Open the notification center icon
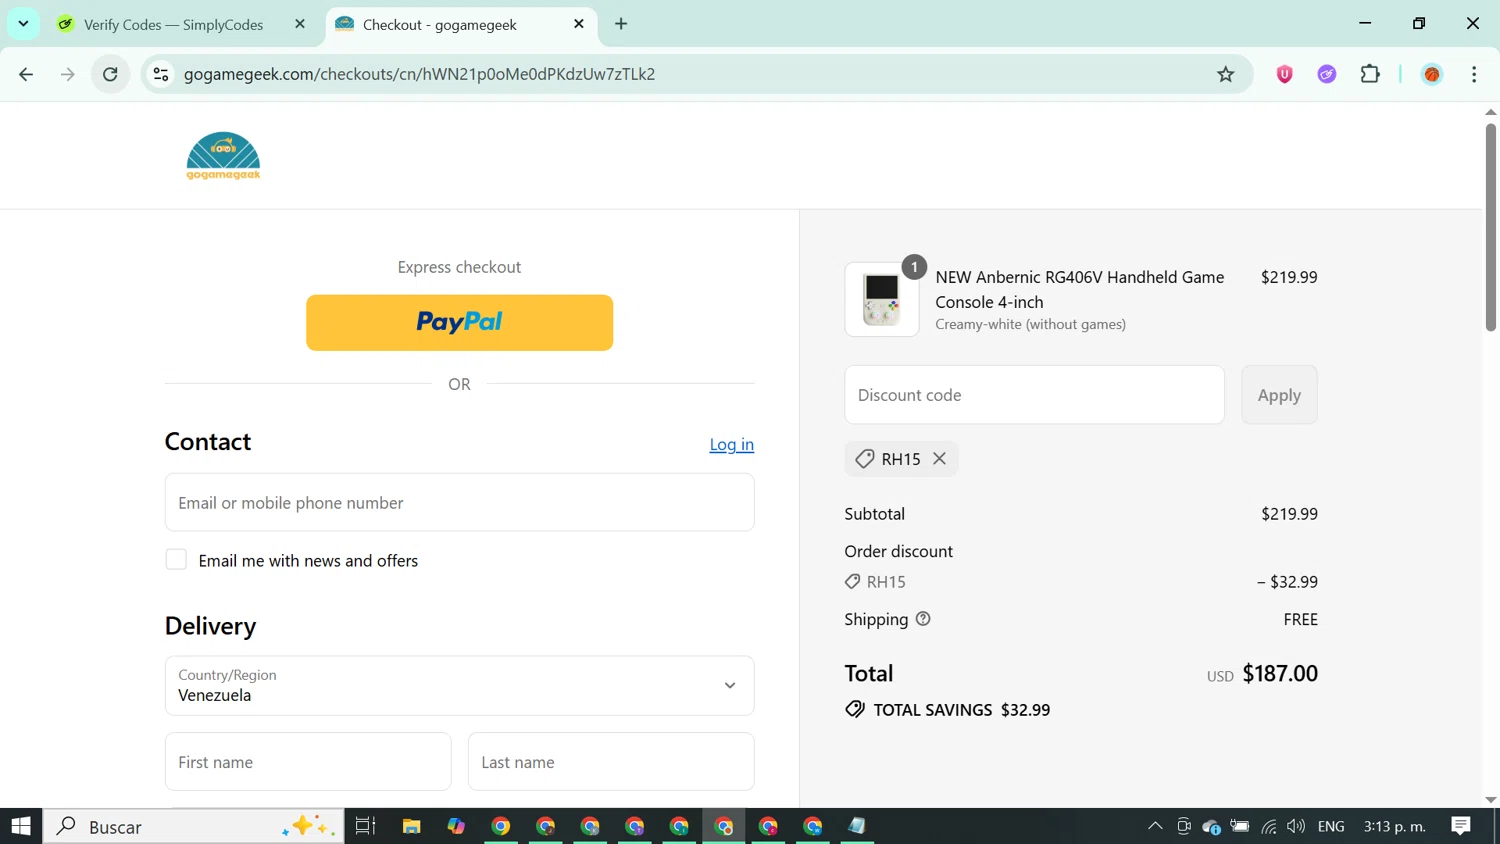Screen dimensions: 1500x844 tap(1461, 826)
